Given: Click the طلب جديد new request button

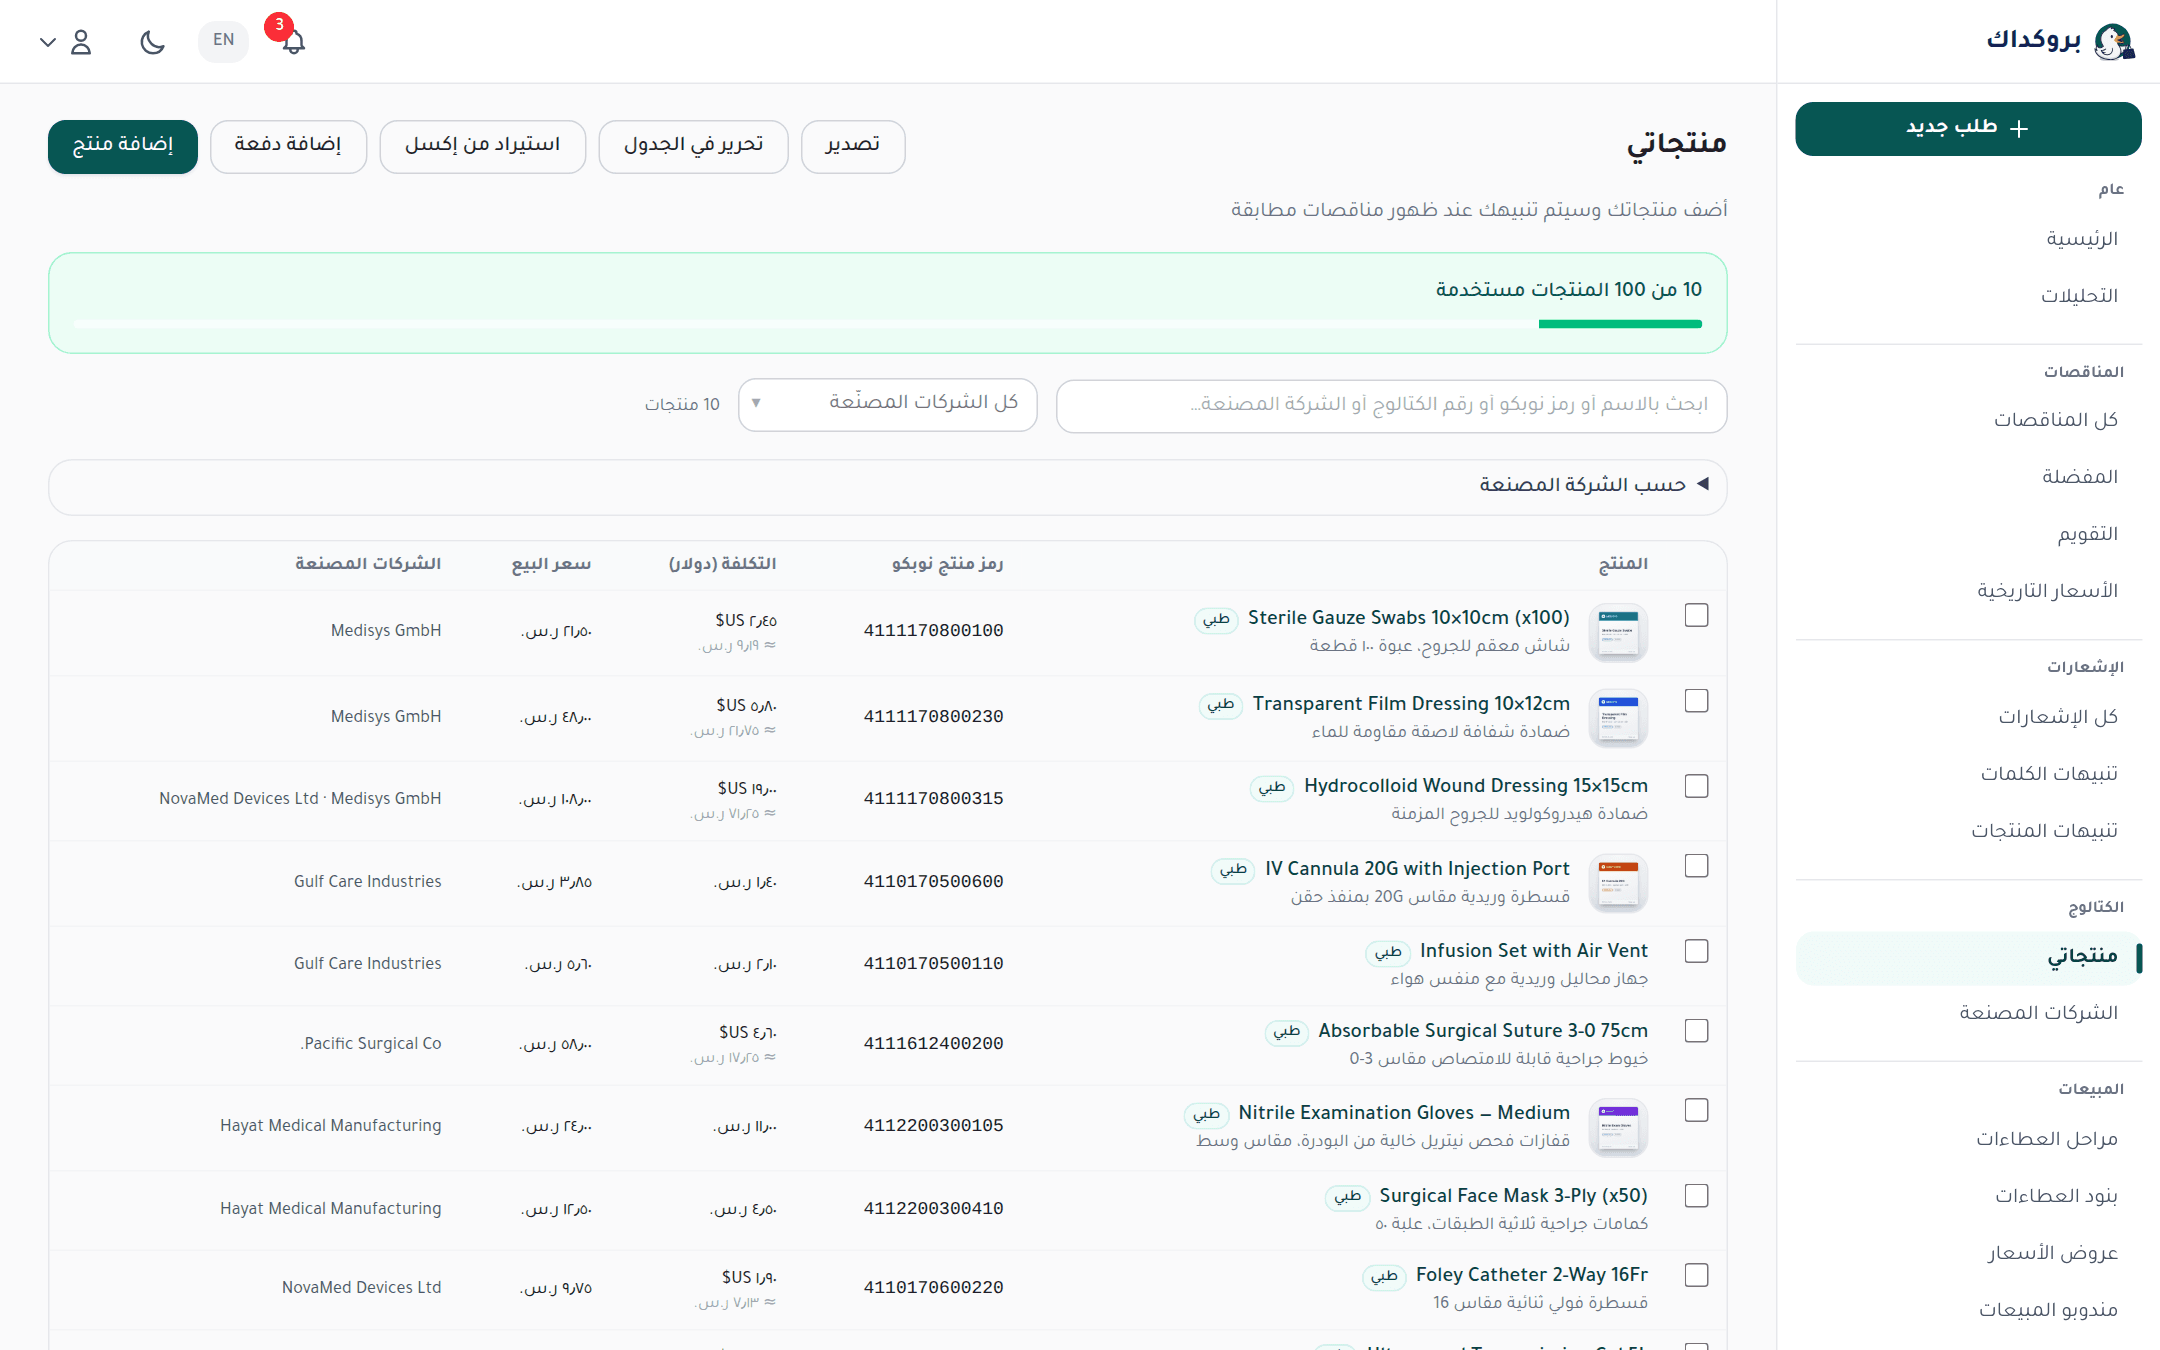Looking at the screenshot, I should point(1967,128).
